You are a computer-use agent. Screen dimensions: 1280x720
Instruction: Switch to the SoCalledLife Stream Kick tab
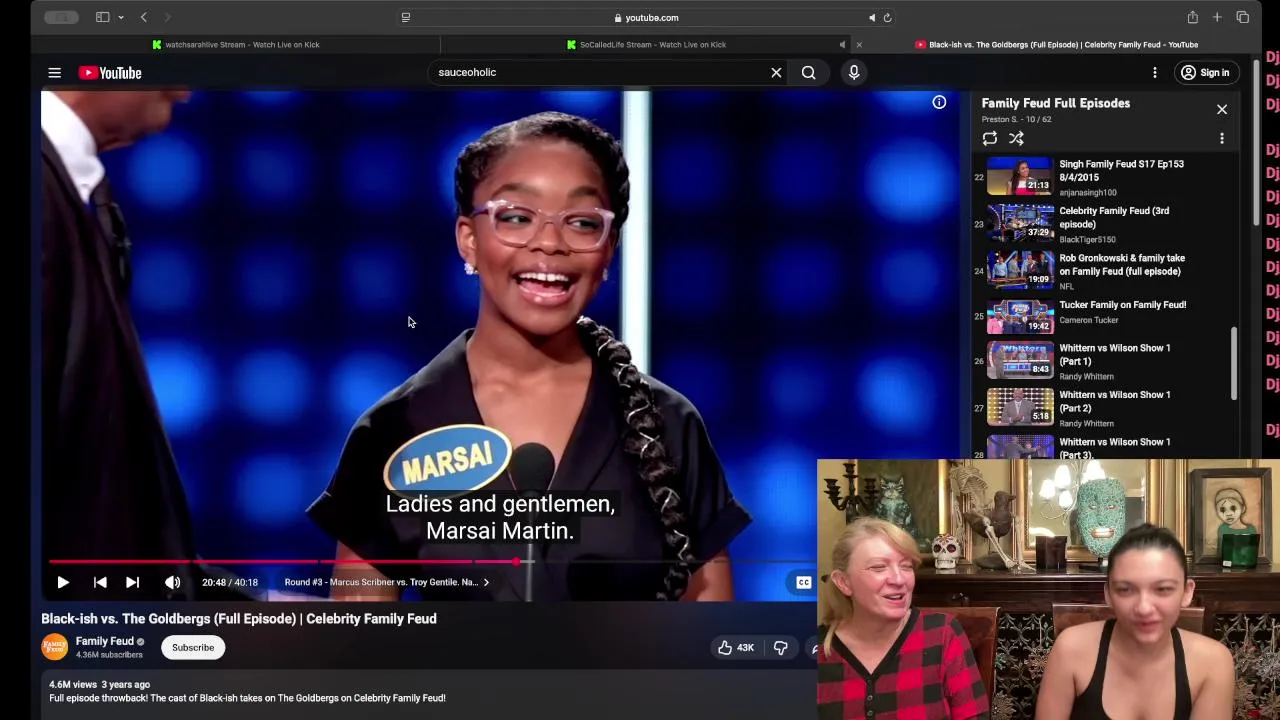646,44
